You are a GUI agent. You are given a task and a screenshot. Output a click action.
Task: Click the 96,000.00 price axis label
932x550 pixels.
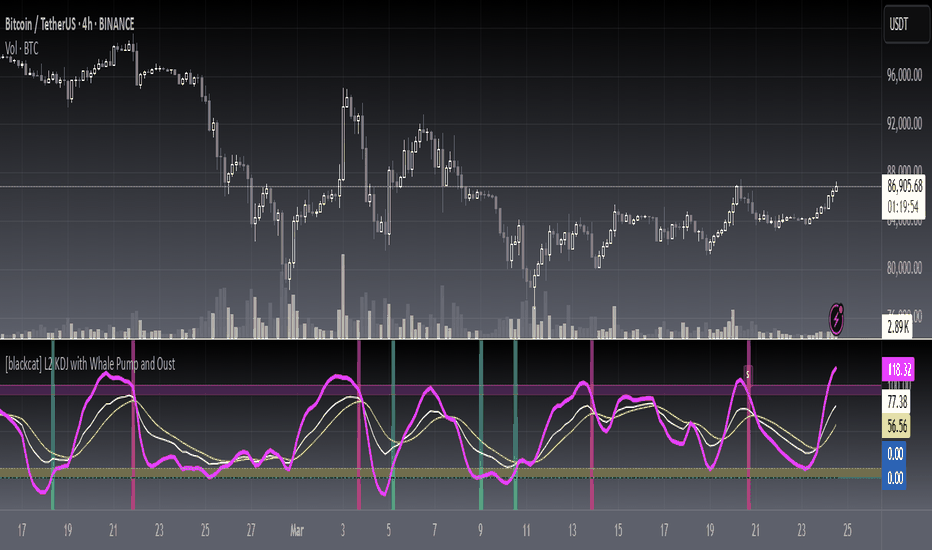(x=905, y=75)
